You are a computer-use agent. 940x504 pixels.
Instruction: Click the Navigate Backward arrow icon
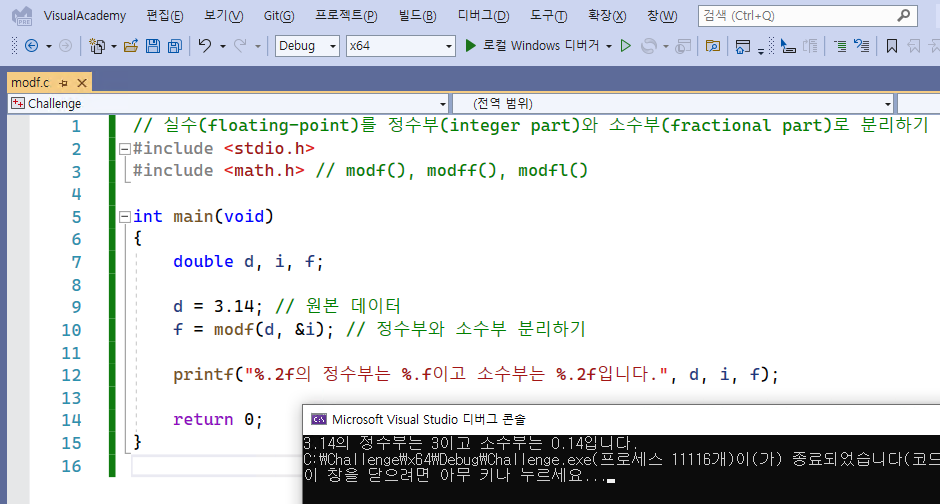[x=31, y=46]
